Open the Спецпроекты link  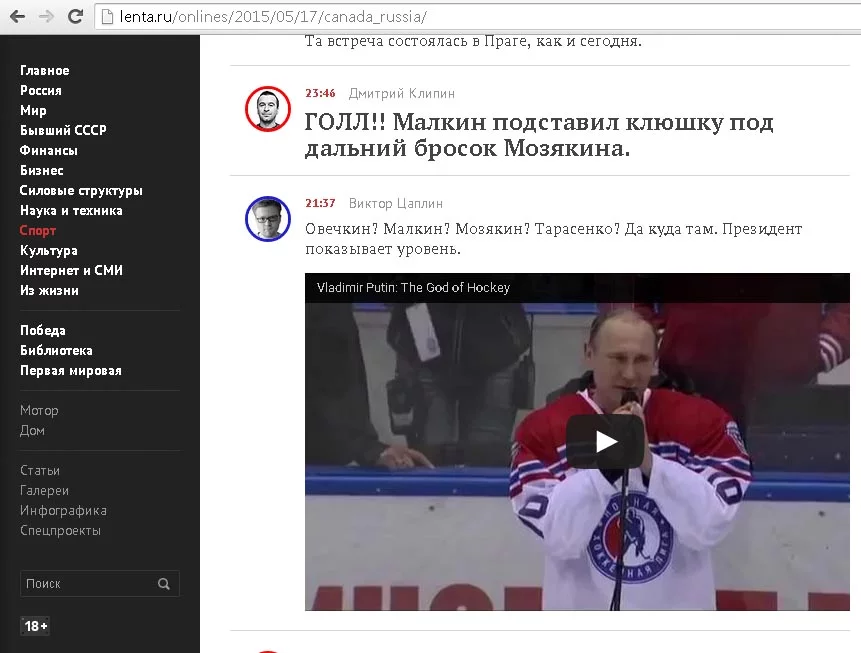click(60, 531)
